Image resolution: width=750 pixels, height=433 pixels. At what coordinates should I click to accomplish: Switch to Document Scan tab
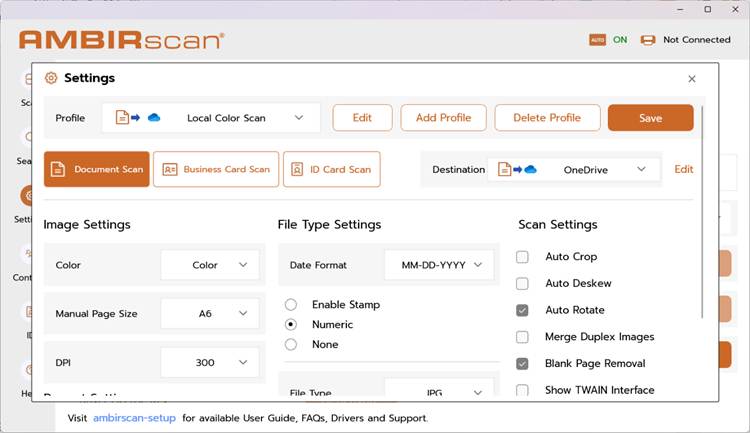click(97, 169)
